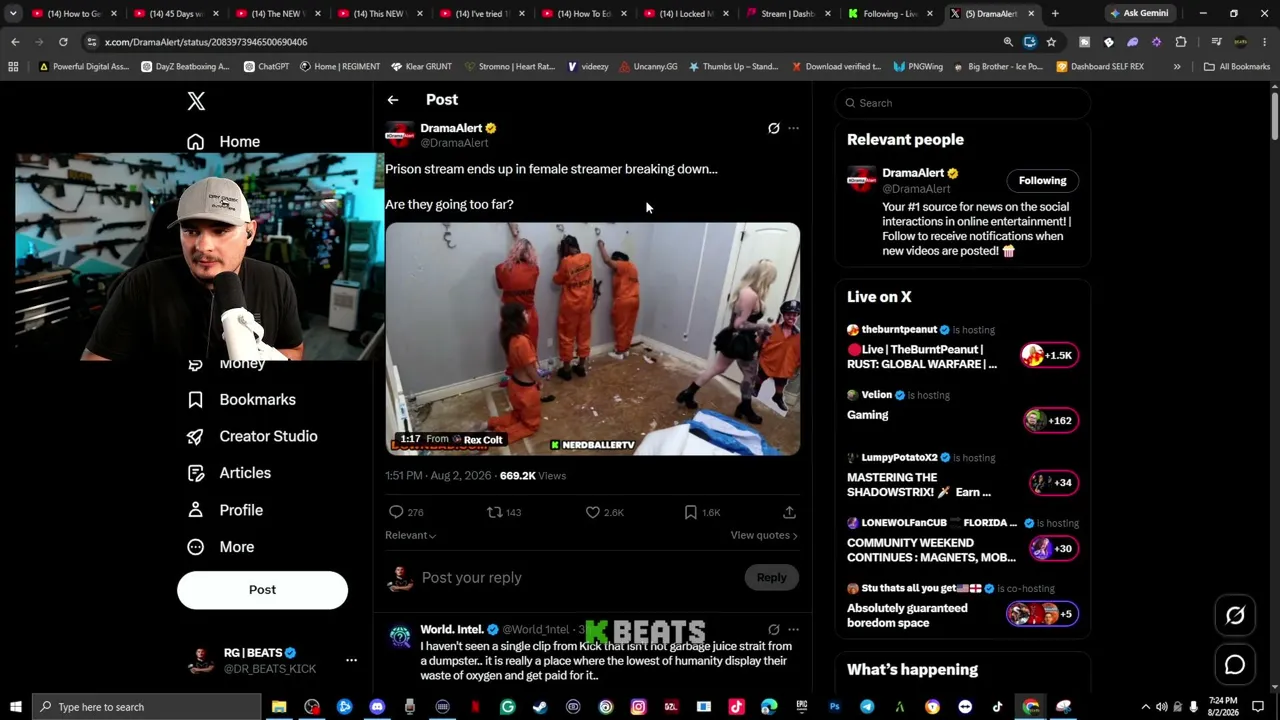Open account menu dots beside RG | BEATS
Viewport: 1280px width, 720px height.
tap(351, 660)
